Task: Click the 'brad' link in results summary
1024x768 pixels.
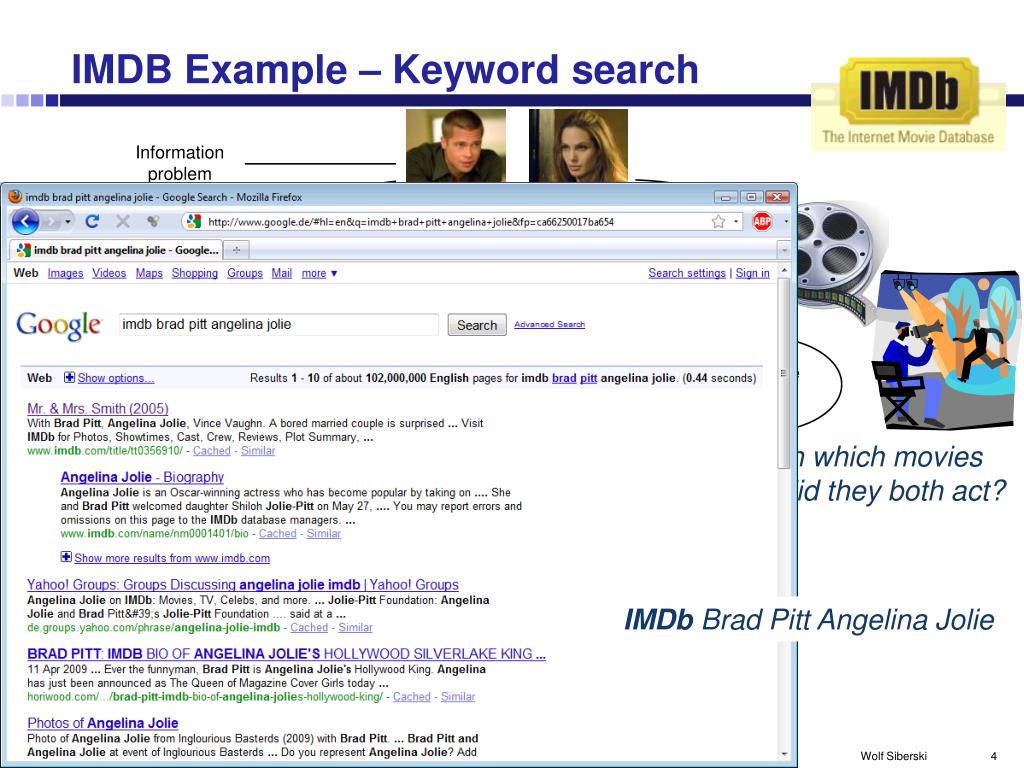Action: point(564,377)
